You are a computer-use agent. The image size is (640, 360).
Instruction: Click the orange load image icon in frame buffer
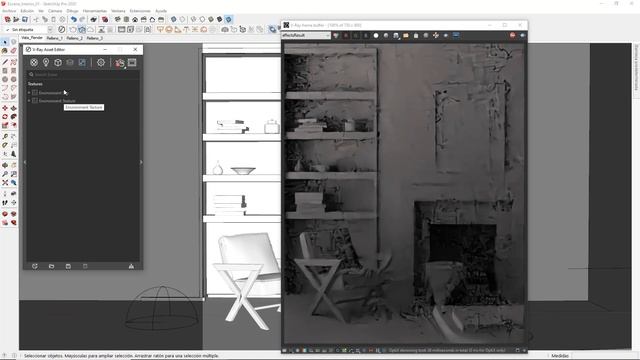(x=406, y=36)
